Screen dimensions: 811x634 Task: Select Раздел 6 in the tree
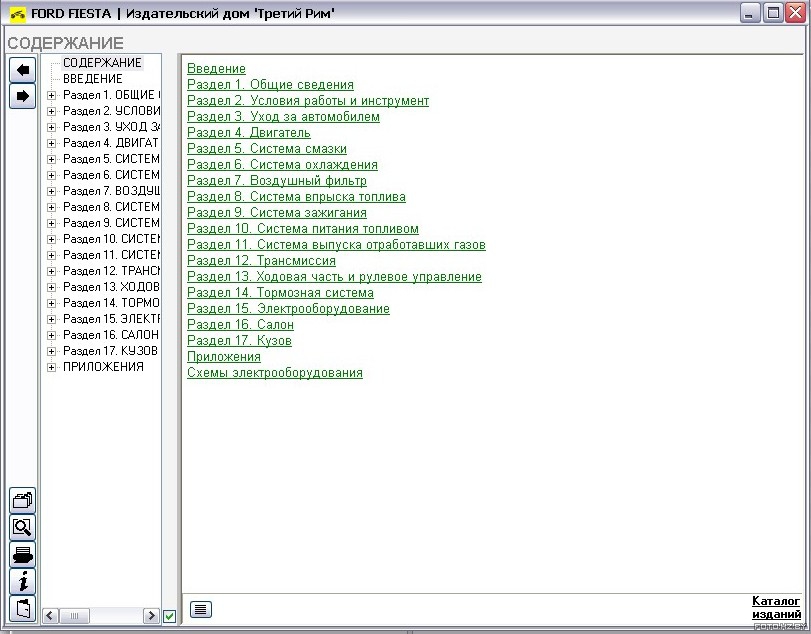coord(111,175)
